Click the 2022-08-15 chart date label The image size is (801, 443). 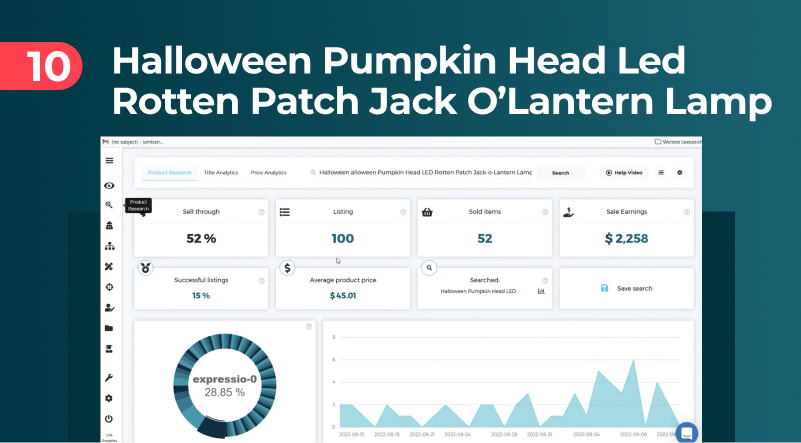click(354, 434)
